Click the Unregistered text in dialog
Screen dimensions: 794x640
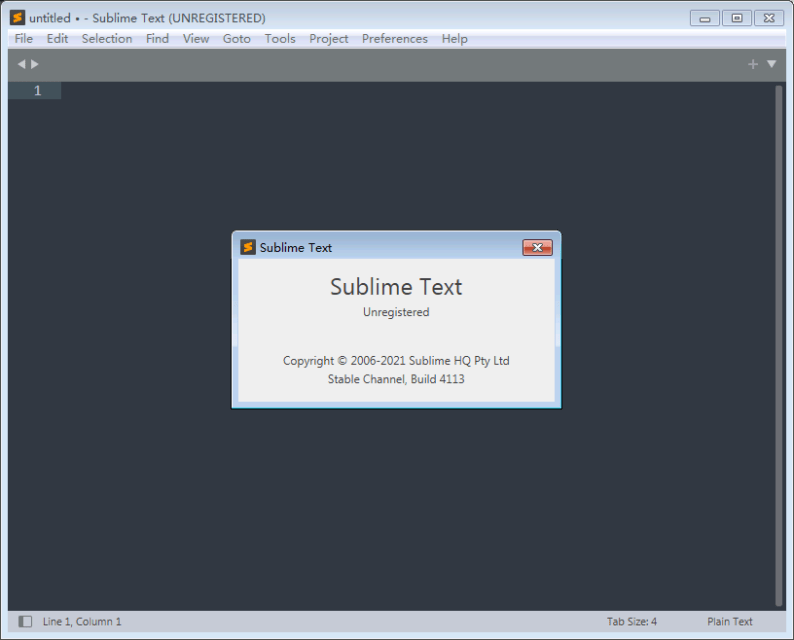[x=396, y=312]
